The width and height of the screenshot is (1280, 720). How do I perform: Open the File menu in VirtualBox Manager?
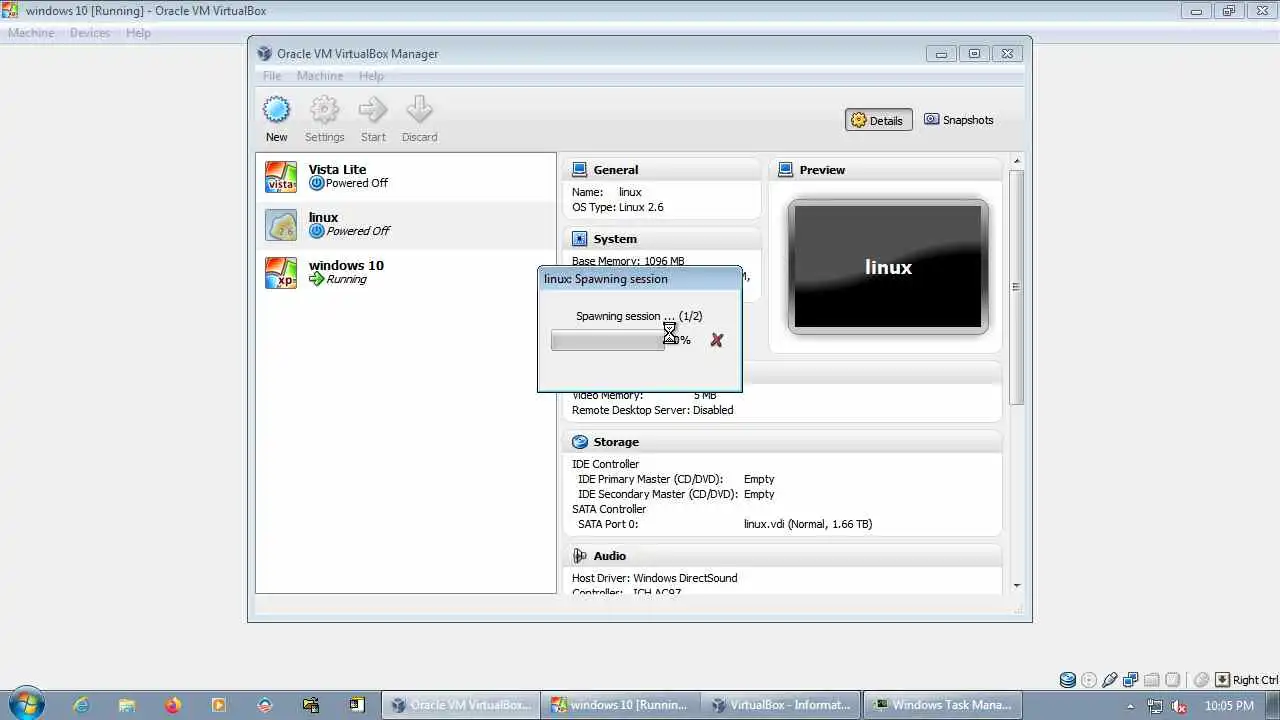(272, 76)
